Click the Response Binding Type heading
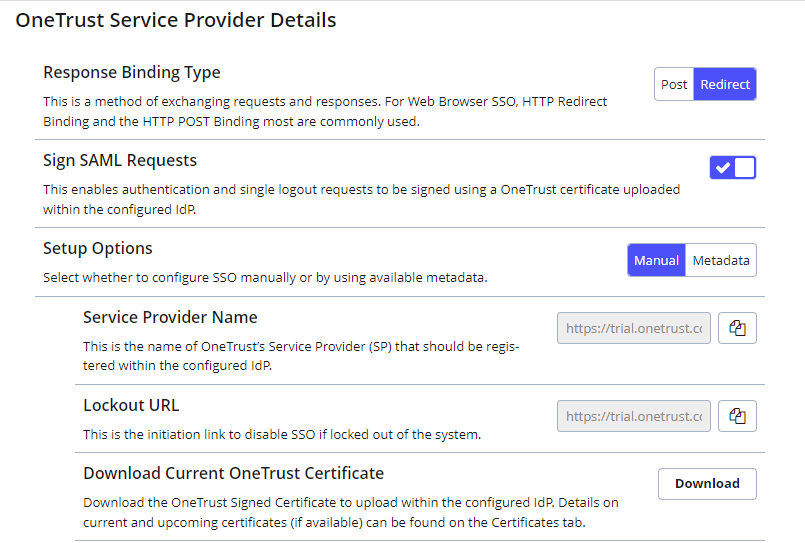This screenshot has height=543, width=805. point(132,72)
